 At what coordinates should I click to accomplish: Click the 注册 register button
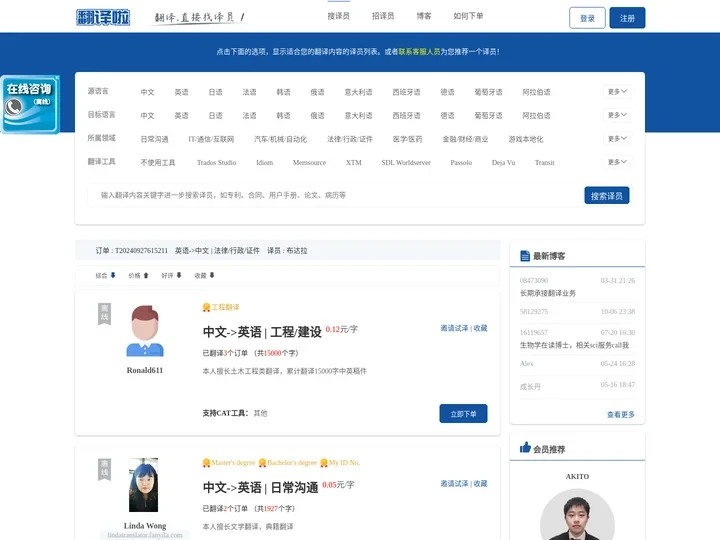tap(627, 18)
